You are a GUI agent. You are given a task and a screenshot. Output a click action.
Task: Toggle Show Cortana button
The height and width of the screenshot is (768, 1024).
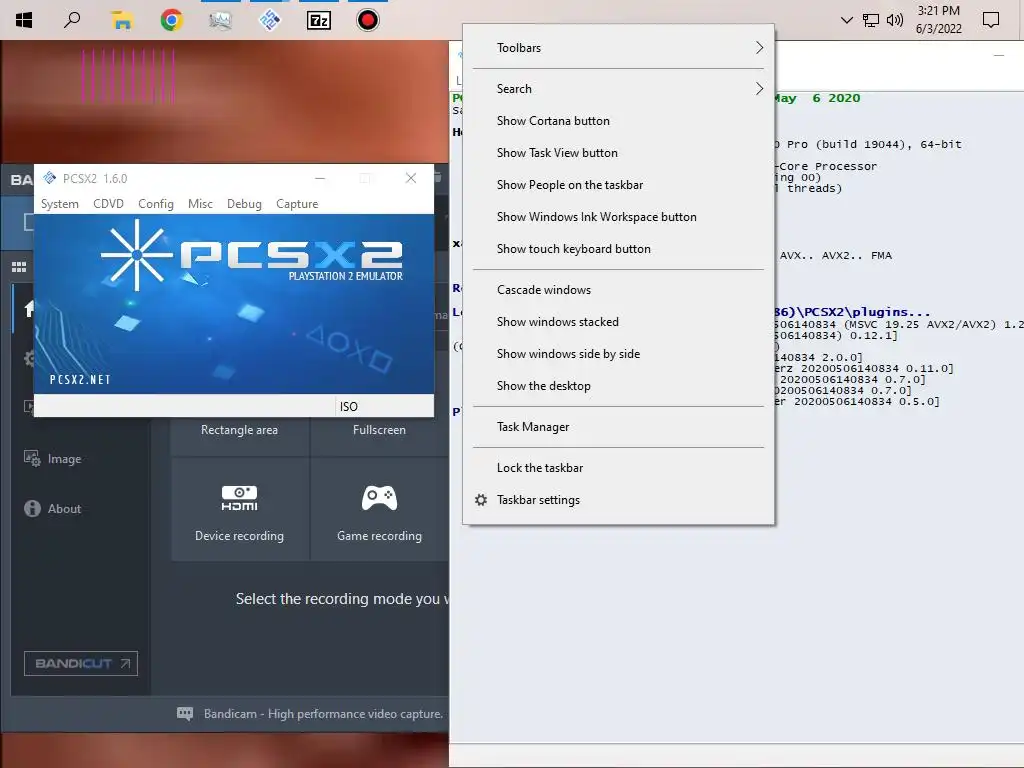[618, 121]
